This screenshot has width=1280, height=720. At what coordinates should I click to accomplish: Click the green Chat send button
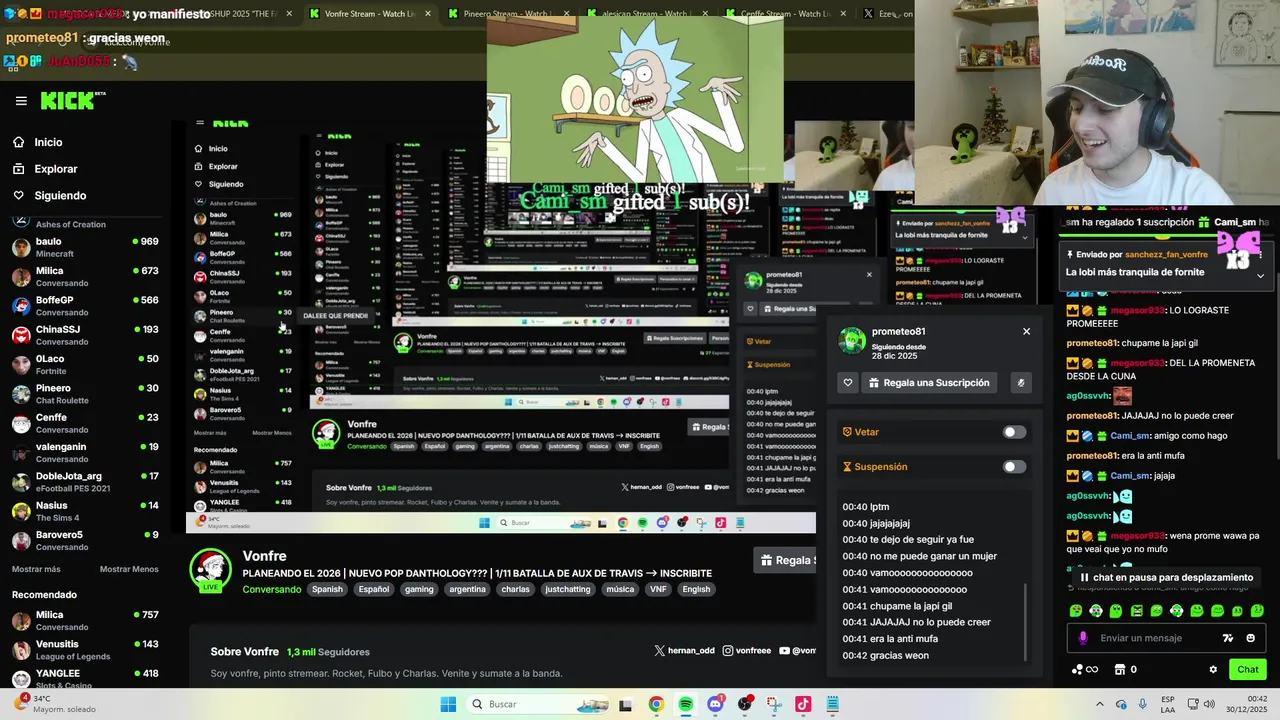(1248, 670)
